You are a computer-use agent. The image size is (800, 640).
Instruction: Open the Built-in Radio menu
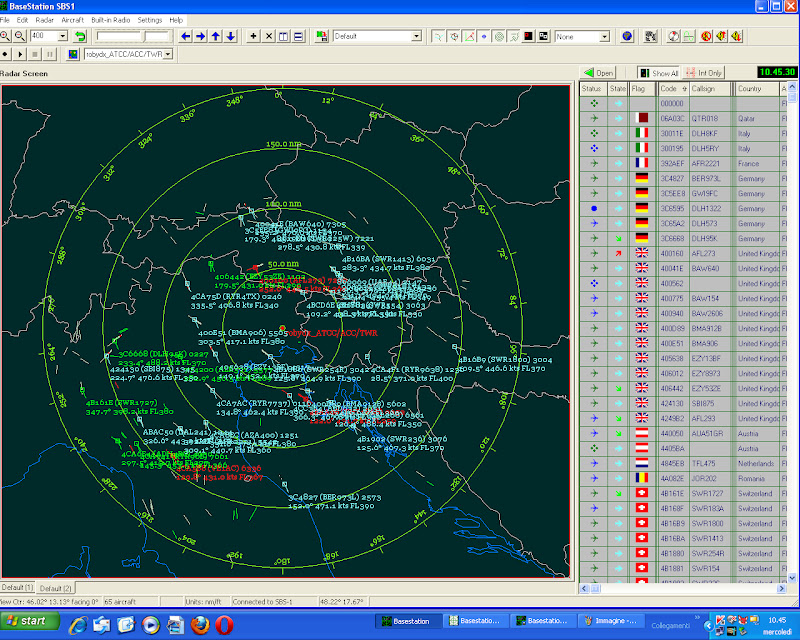pos(110,19)
